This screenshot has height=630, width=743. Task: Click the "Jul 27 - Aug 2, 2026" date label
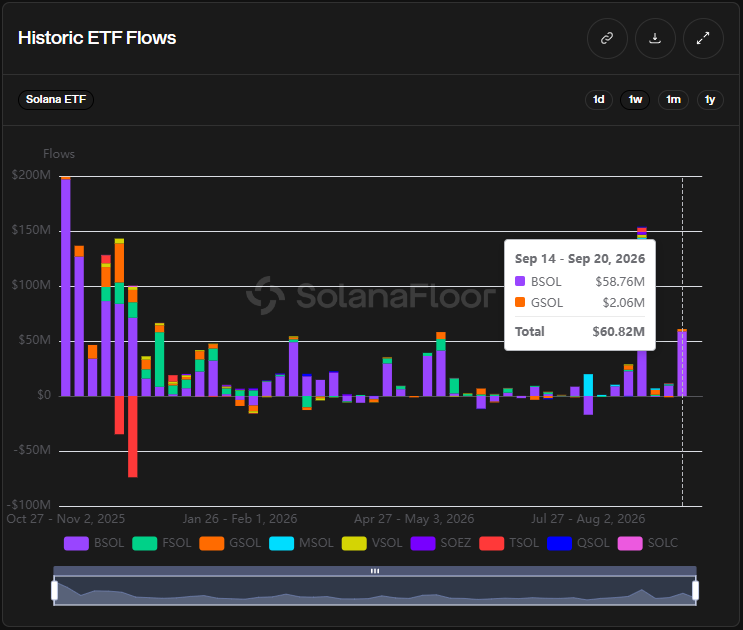tap(588, 519)
